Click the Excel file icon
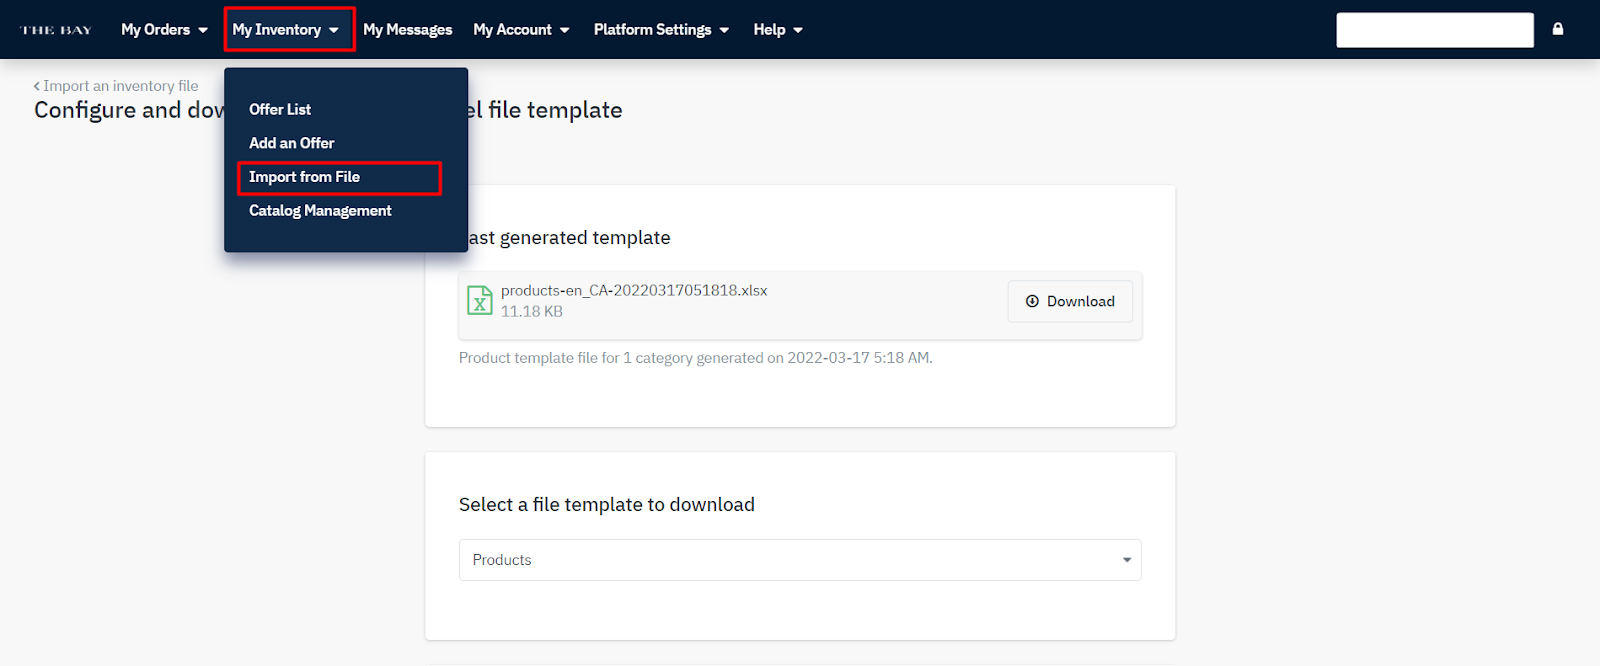The height and width of the screenshot is (666, 1600). (480, 300)
